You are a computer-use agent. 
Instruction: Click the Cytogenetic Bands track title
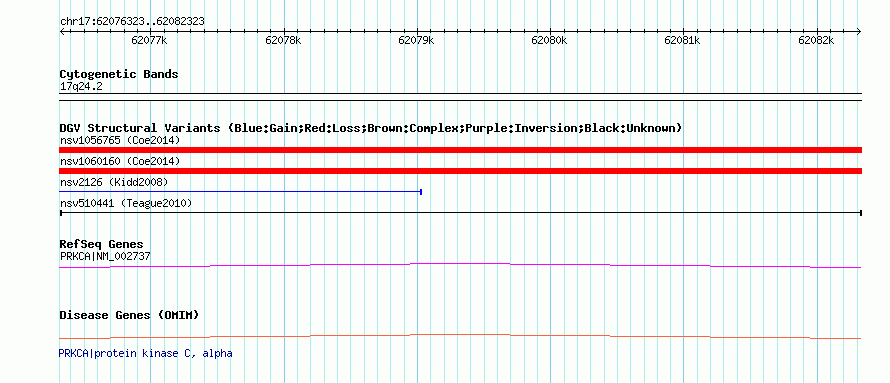pyautogui.click(x=119, y=74)
